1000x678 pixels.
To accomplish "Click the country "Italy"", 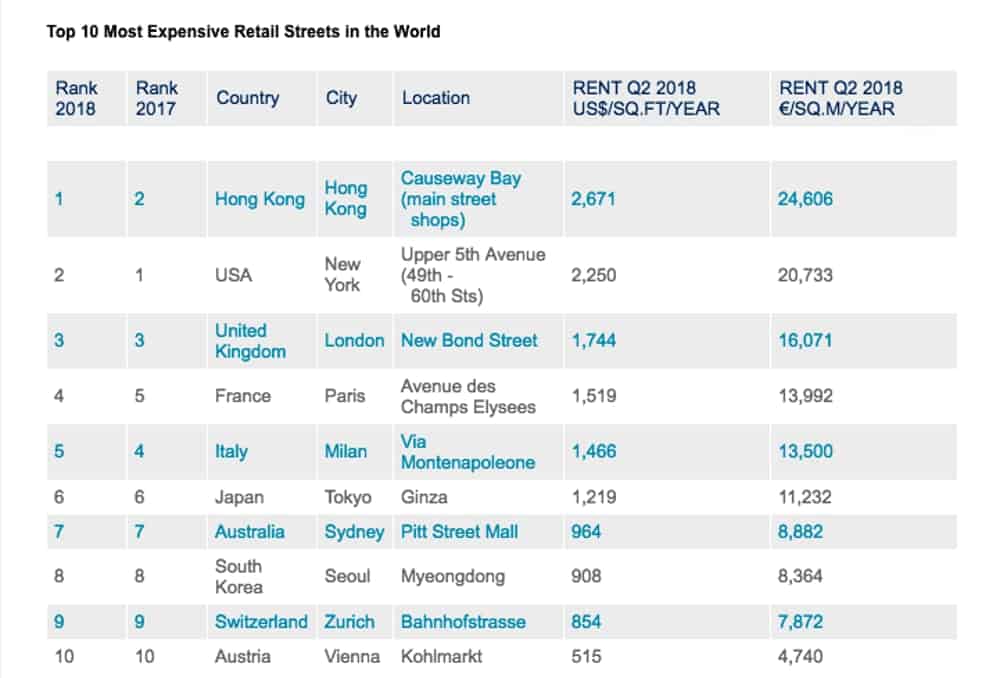I will coord(231,452).
